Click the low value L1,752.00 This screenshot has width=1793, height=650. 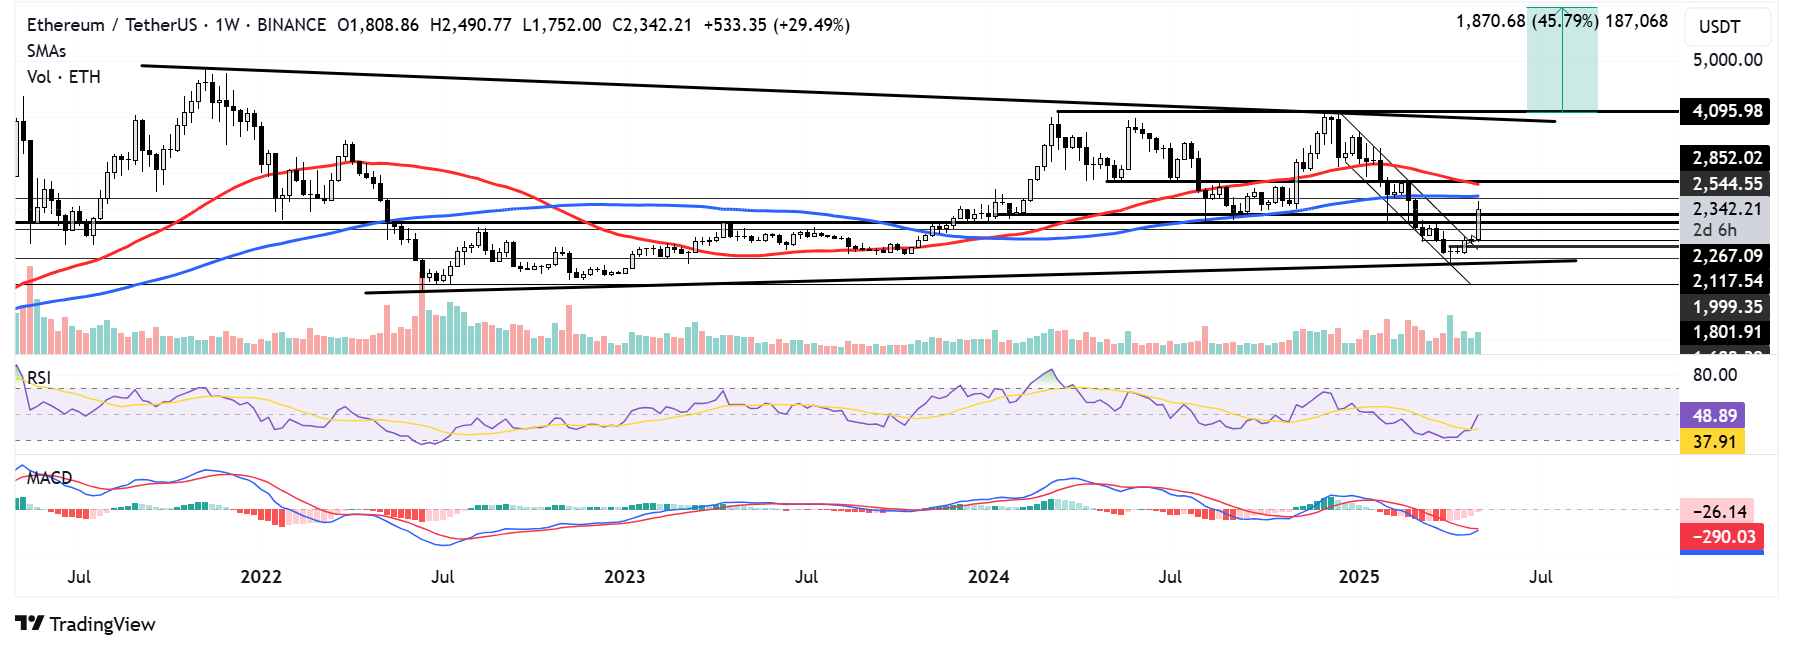coord(562,25)
